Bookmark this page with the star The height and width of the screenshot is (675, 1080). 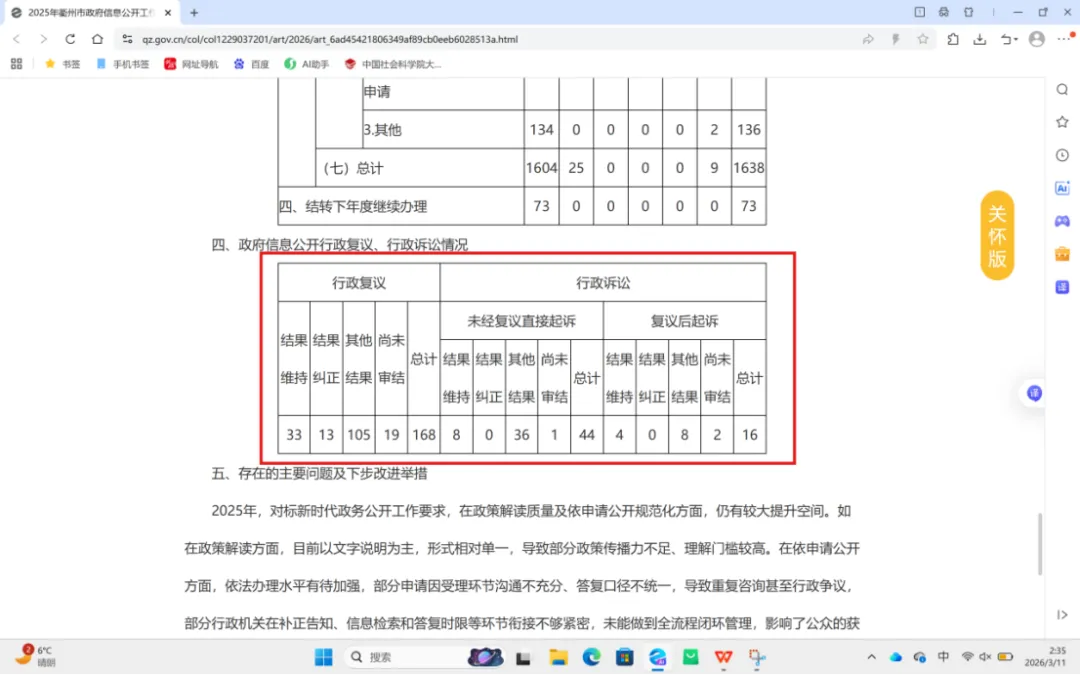923,39
